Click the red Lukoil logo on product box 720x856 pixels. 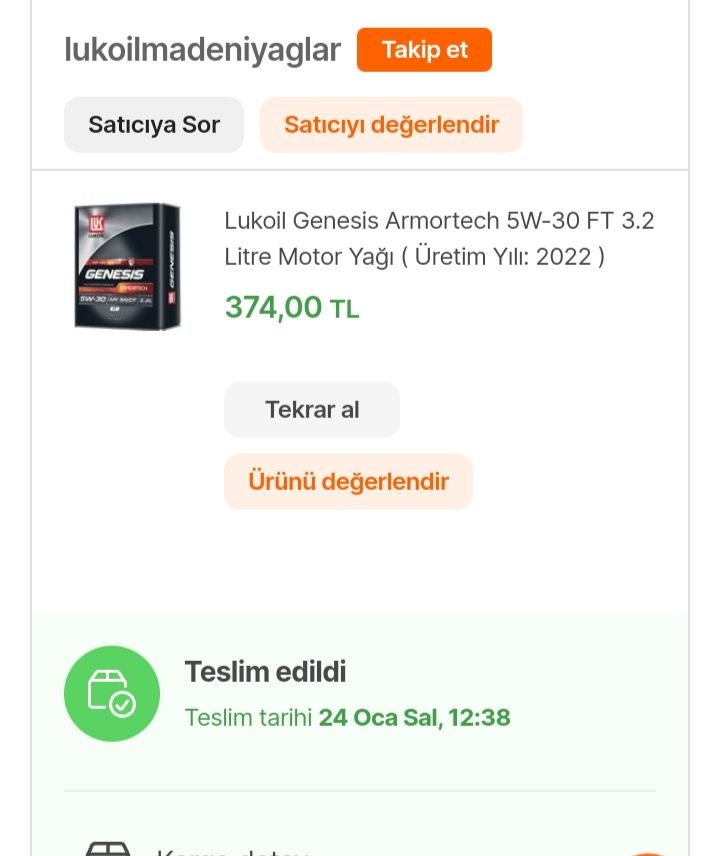click(x=96, y=225)
